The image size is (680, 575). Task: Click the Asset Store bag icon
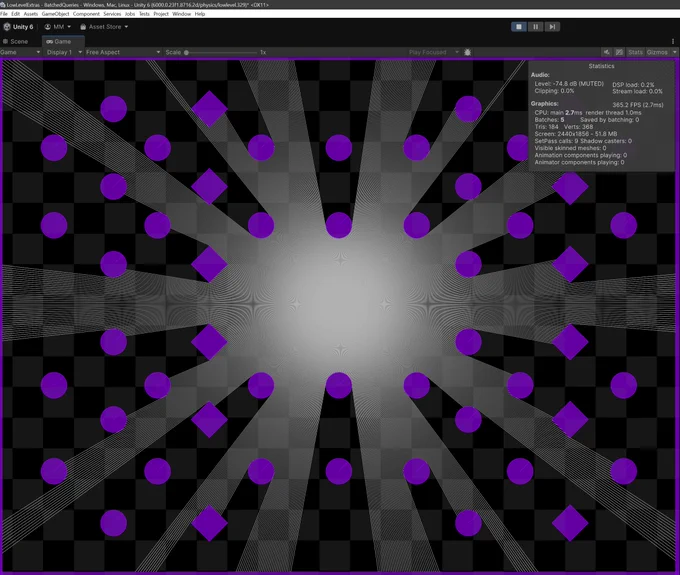[x=83, y=27]
